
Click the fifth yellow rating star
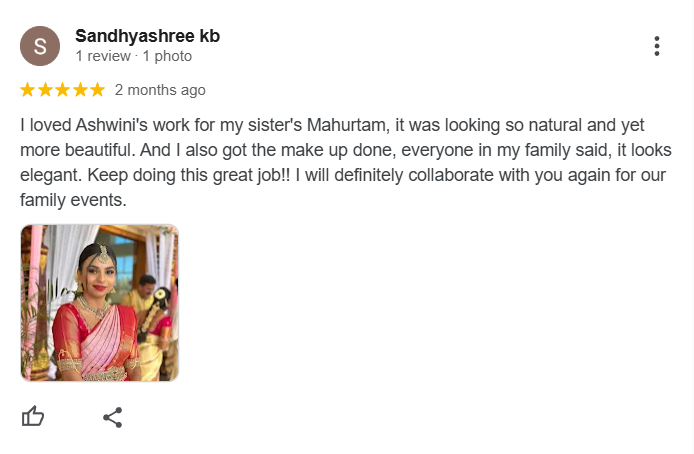pos(96,90)
